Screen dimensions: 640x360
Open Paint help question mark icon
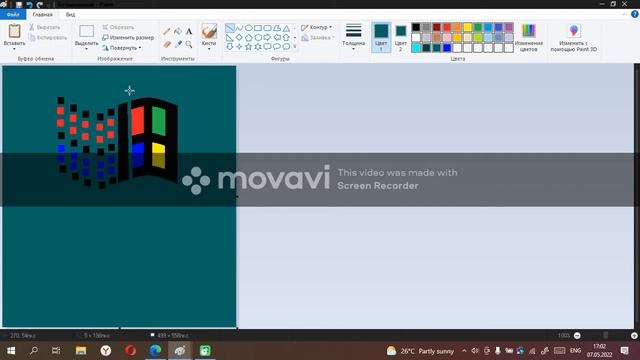coord(635,14)
